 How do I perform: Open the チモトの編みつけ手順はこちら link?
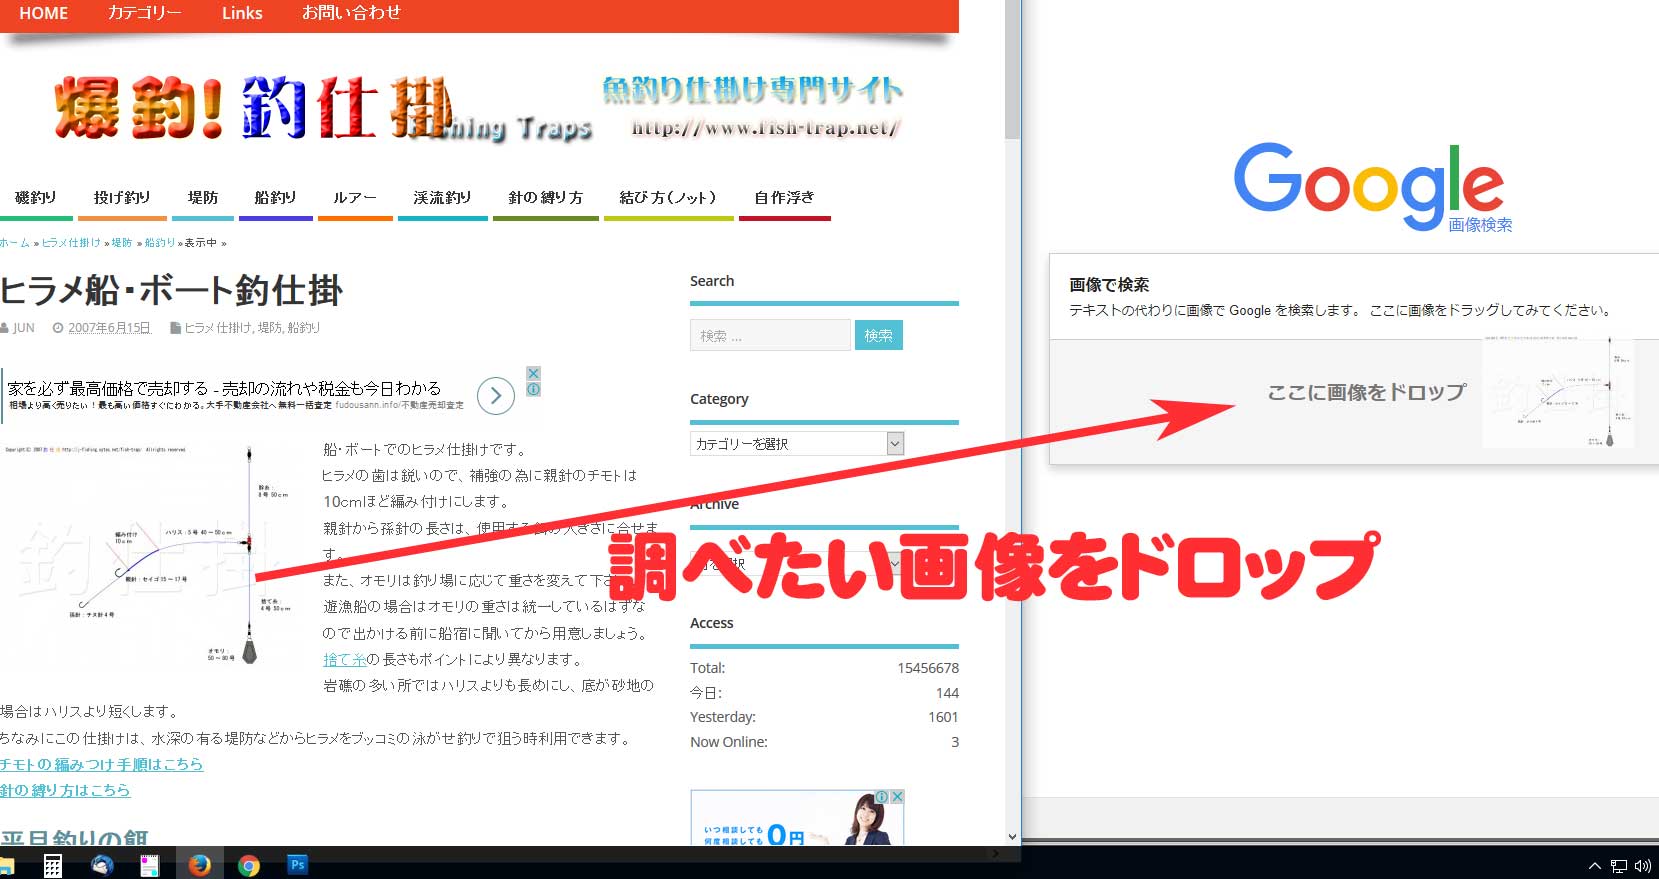tap(101, 764)
